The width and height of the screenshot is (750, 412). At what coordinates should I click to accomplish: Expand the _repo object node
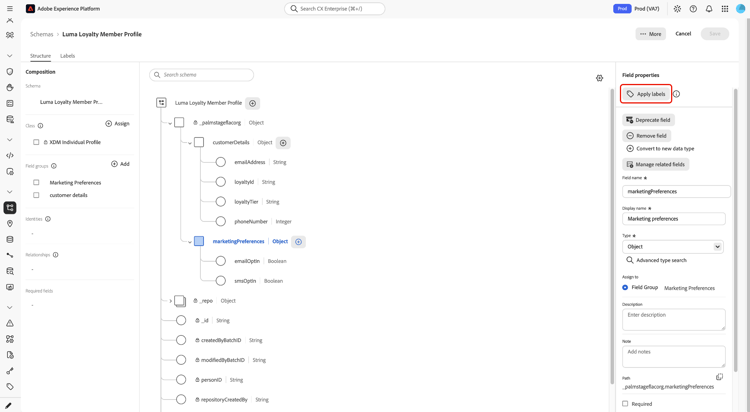170,301
